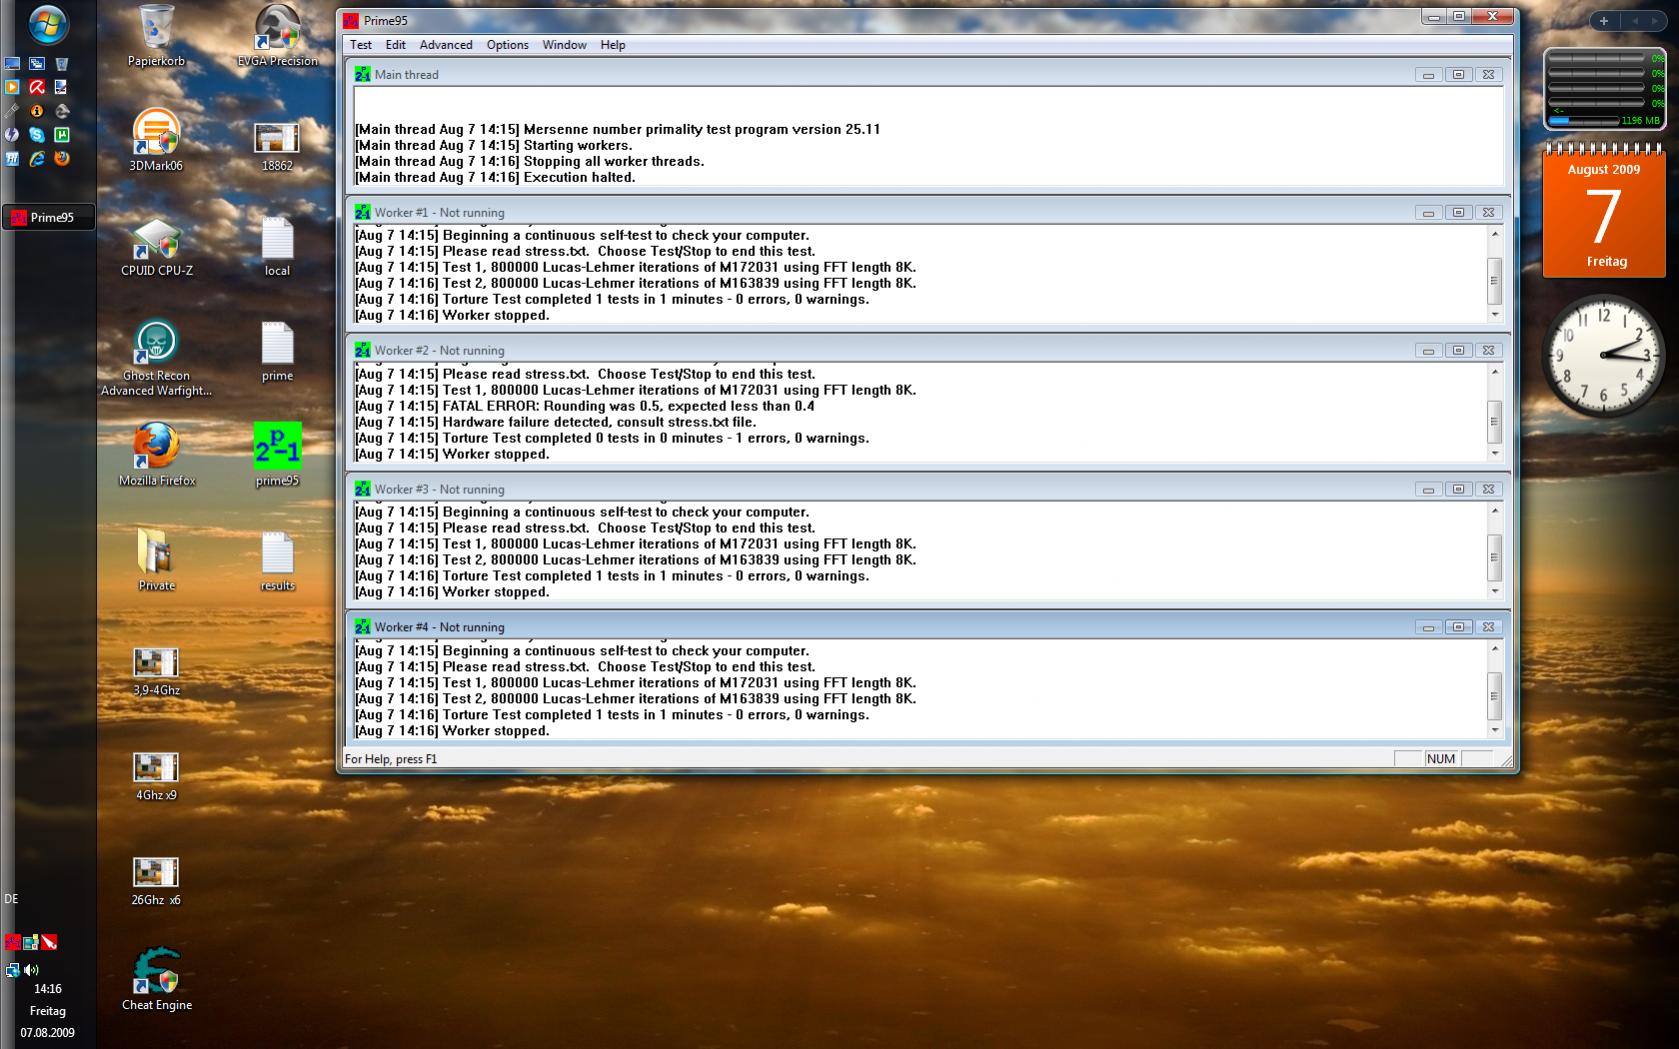Select the Private folder on desktop

tap(156, 560)
